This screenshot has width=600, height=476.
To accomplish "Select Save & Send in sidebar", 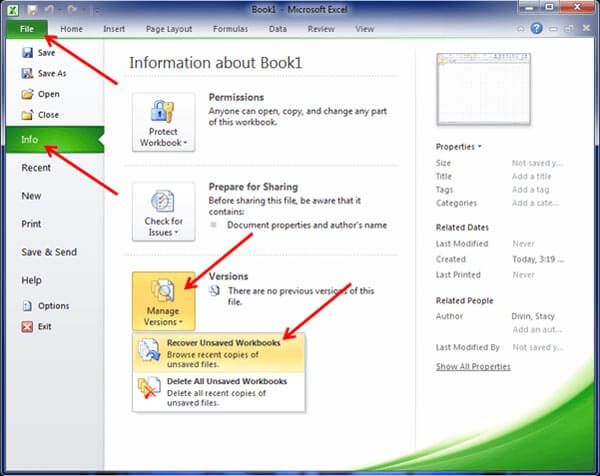I will pyautogui.click(x=49, y=252).
